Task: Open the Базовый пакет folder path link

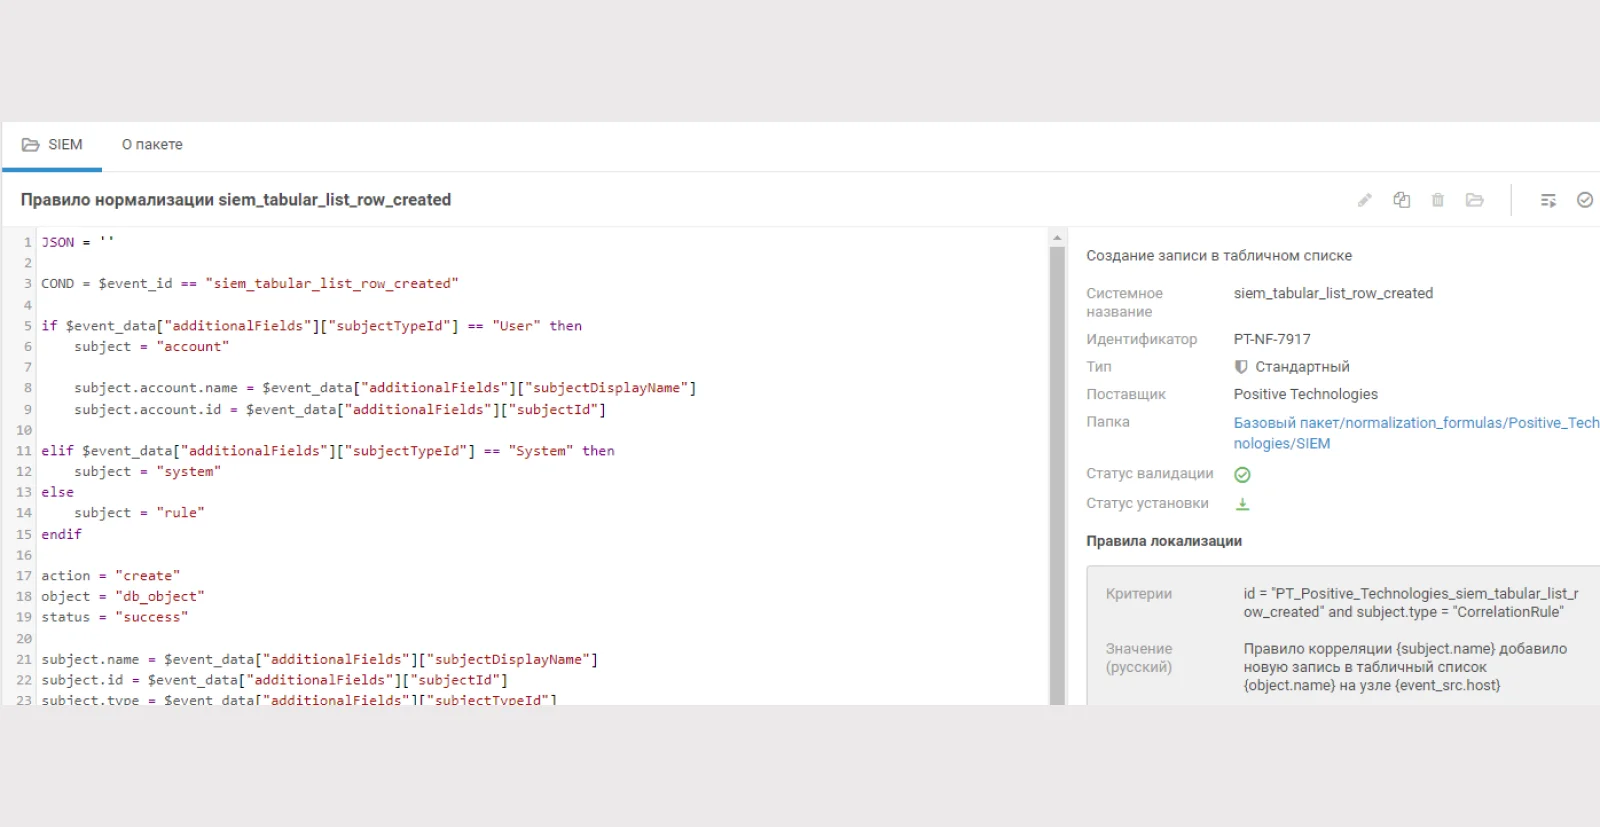Action: coord(1416,433)
